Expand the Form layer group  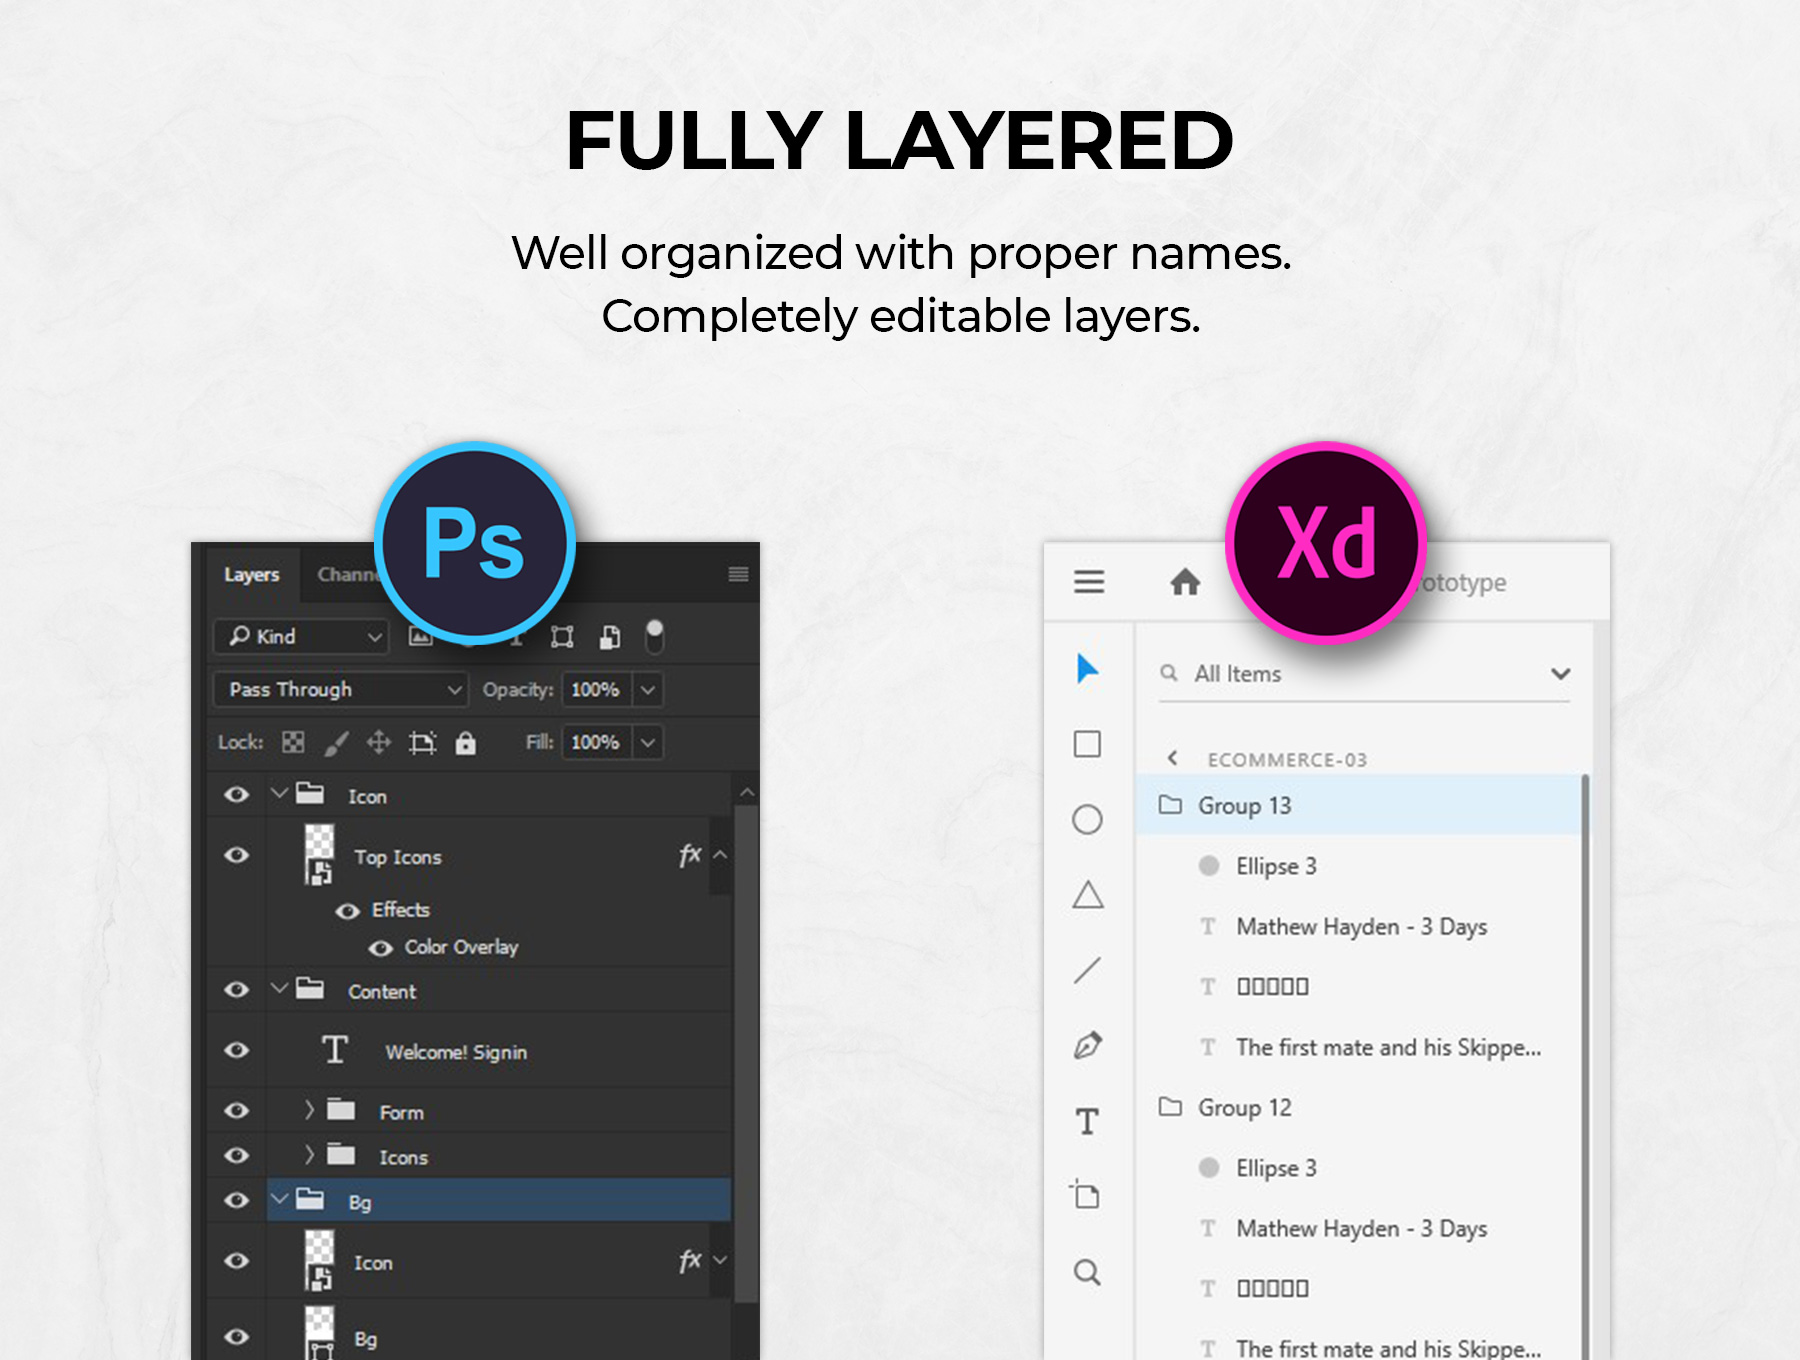click(309, 1110)
